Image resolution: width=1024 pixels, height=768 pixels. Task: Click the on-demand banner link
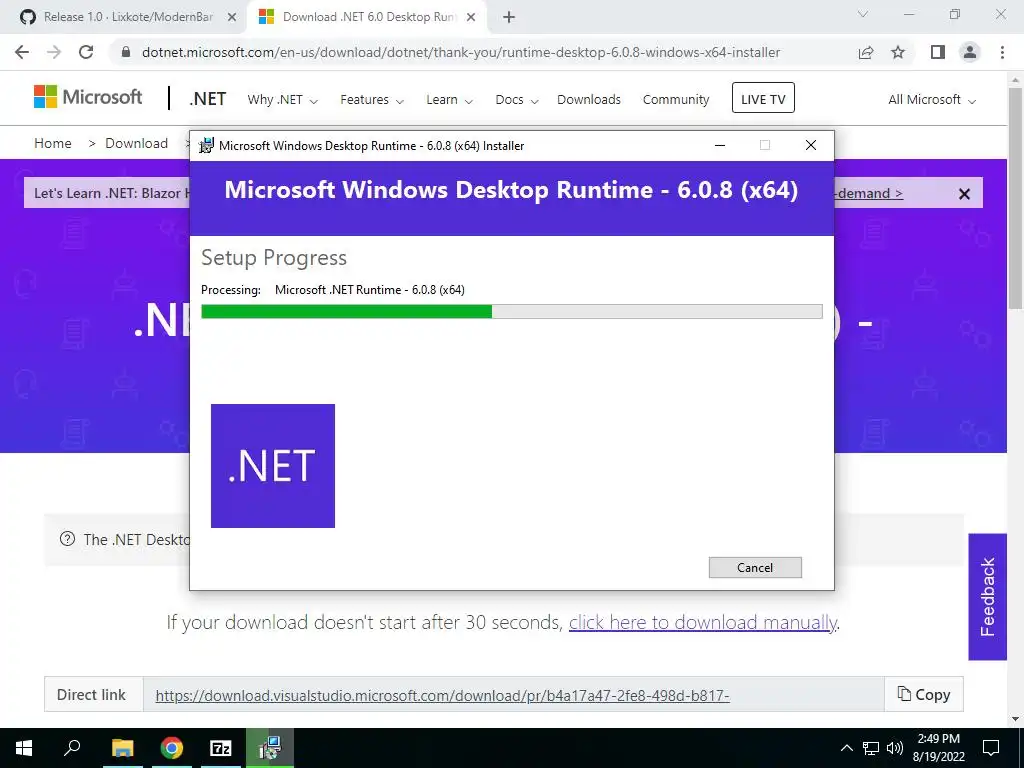click(x=869, y=194)
